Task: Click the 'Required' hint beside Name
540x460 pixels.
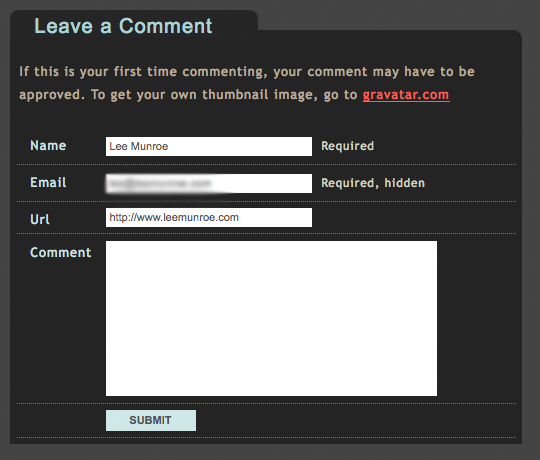Action: click(x=347, y=146)
